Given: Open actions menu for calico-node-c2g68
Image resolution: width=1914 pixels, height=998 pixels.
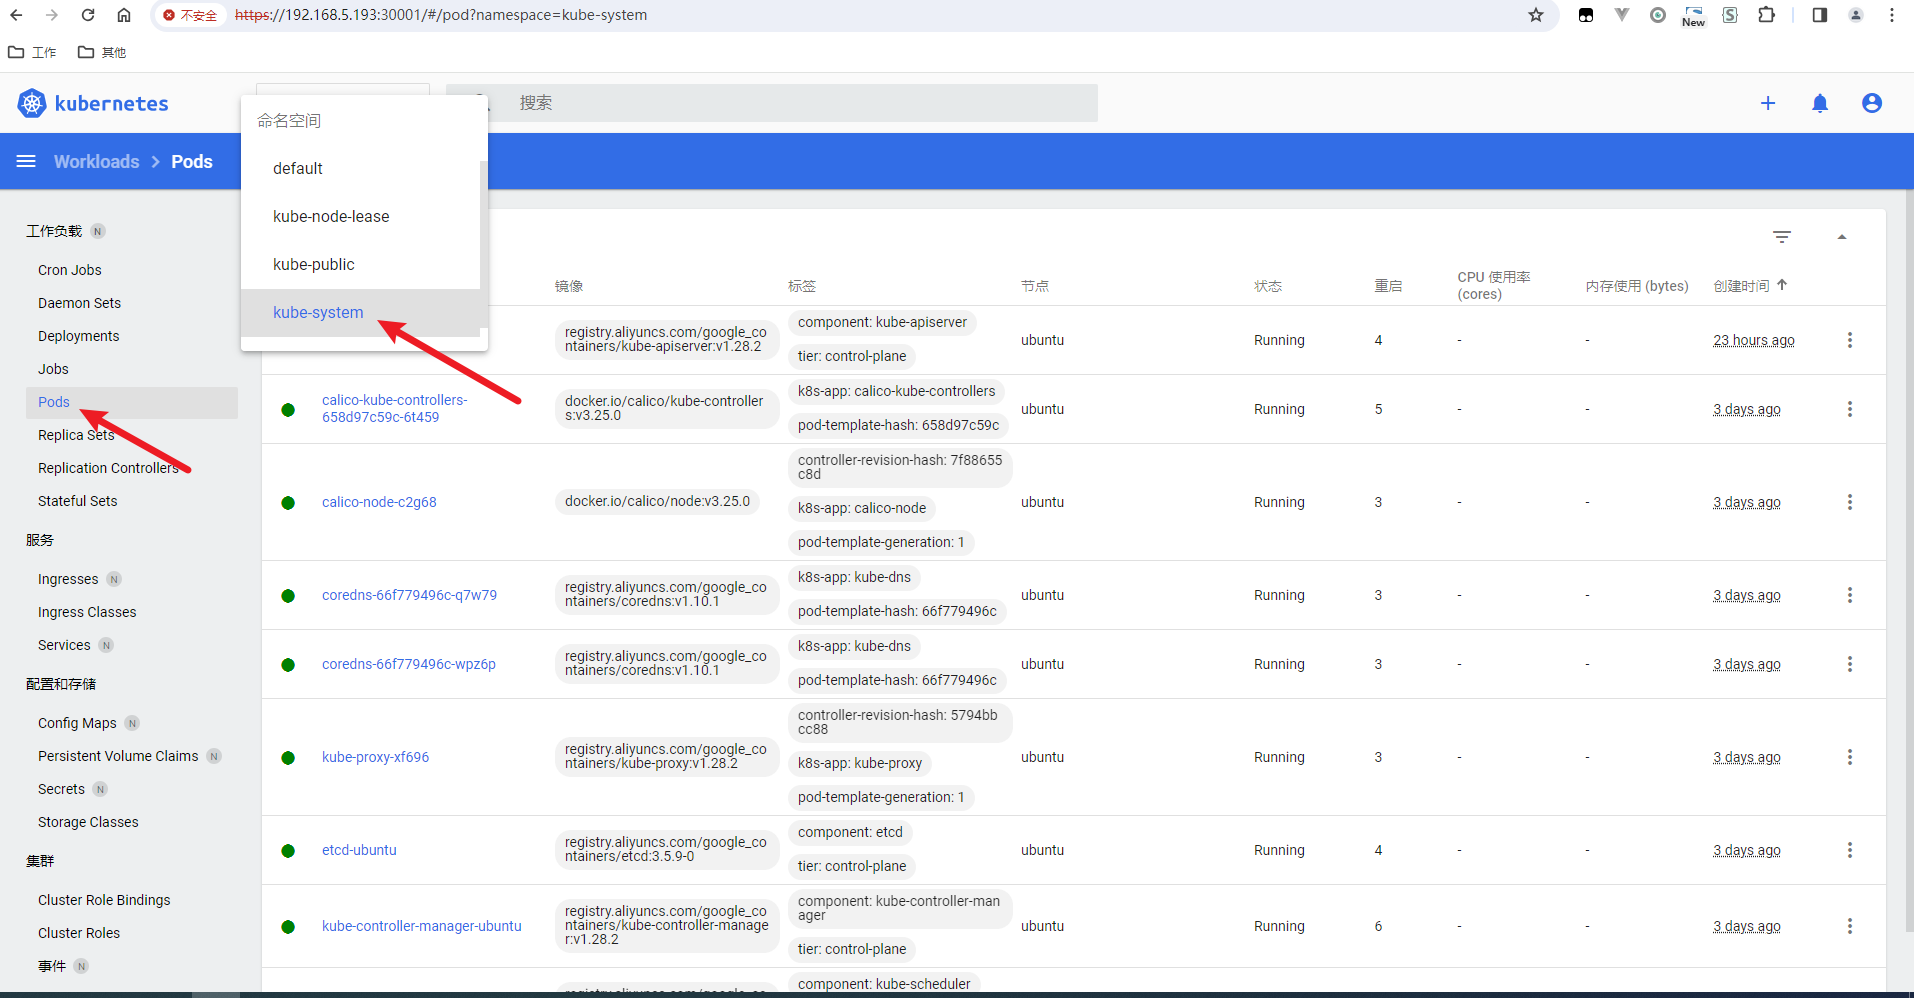Looking at the screenshot, I should click(x=1850, y=502).
